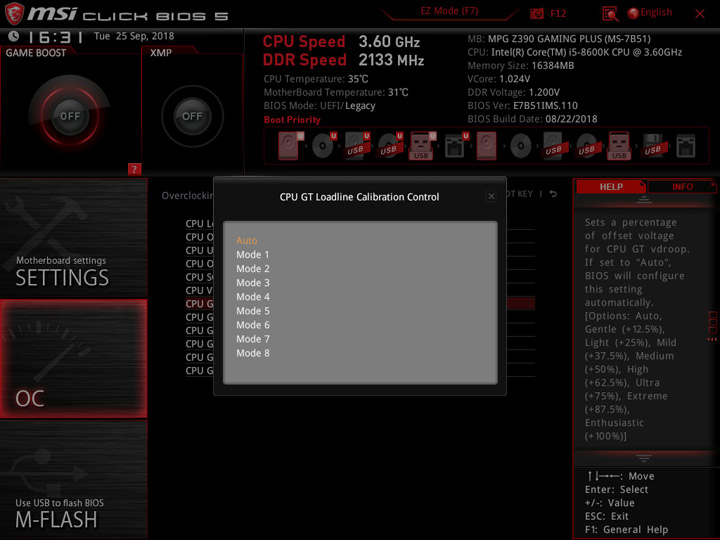Toggle the XMP profile button
Viewport: 720px width, 540px height.
192,116
